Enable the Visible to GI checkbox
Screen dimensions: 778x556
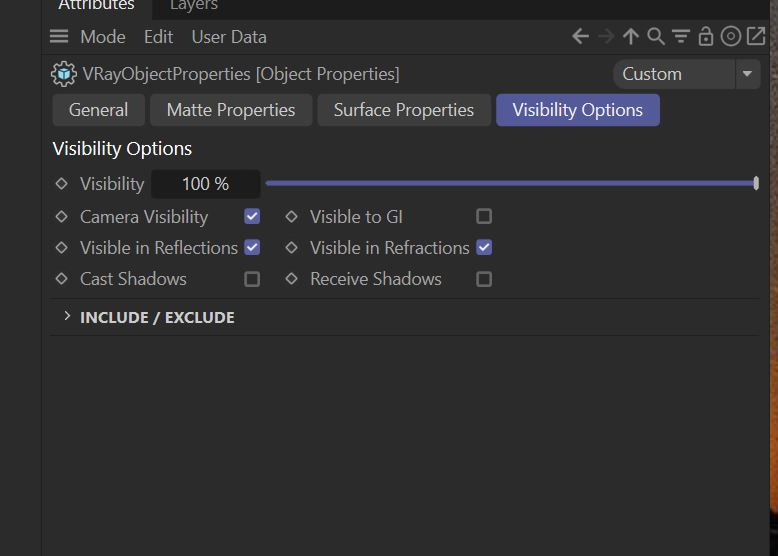pos(484,216)
